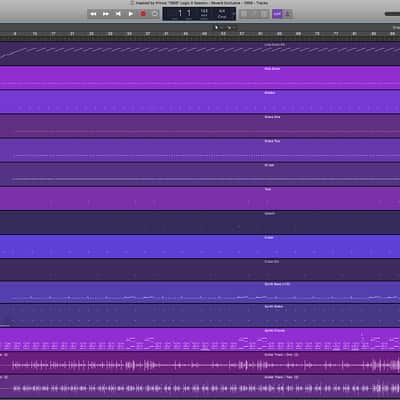The height and width of the screenshot is (400, 400).
Task: Click the ruler at bar 53
Action: coord(223,34)
